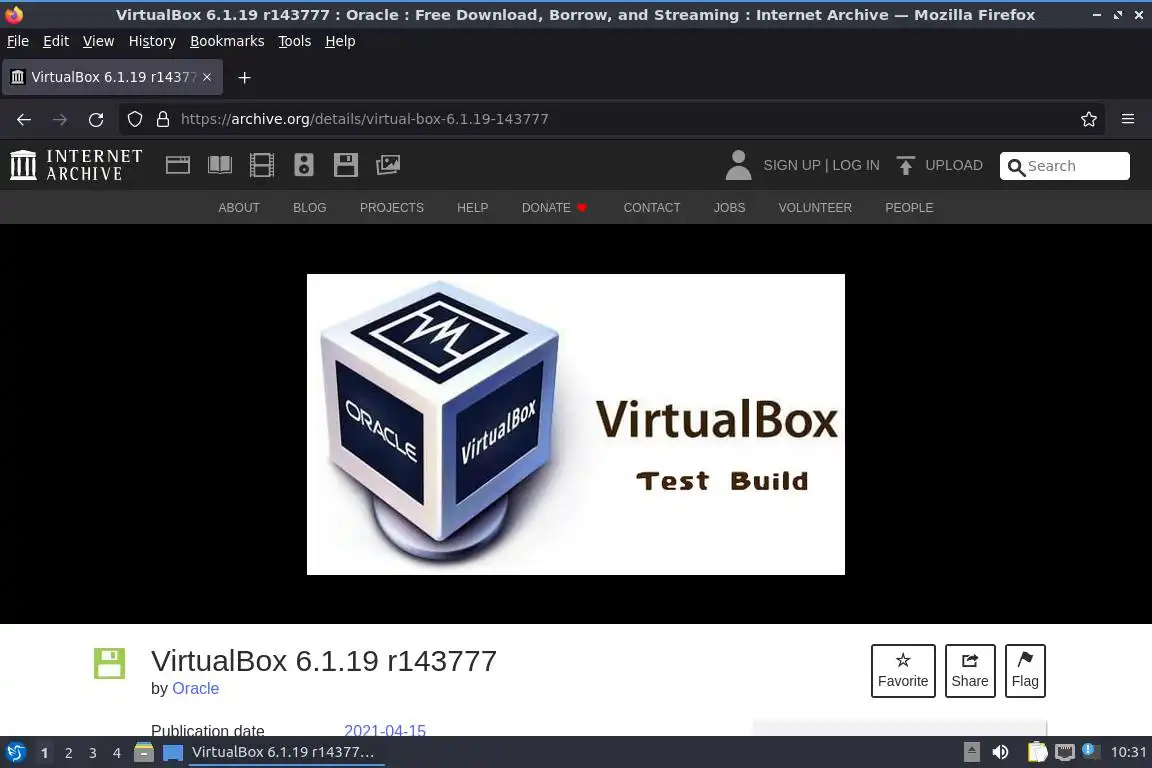Screen dimensions: 1152x768
Task: Open the Video film-strip icon
Action: pyautogui.click(x=262, y=165)
